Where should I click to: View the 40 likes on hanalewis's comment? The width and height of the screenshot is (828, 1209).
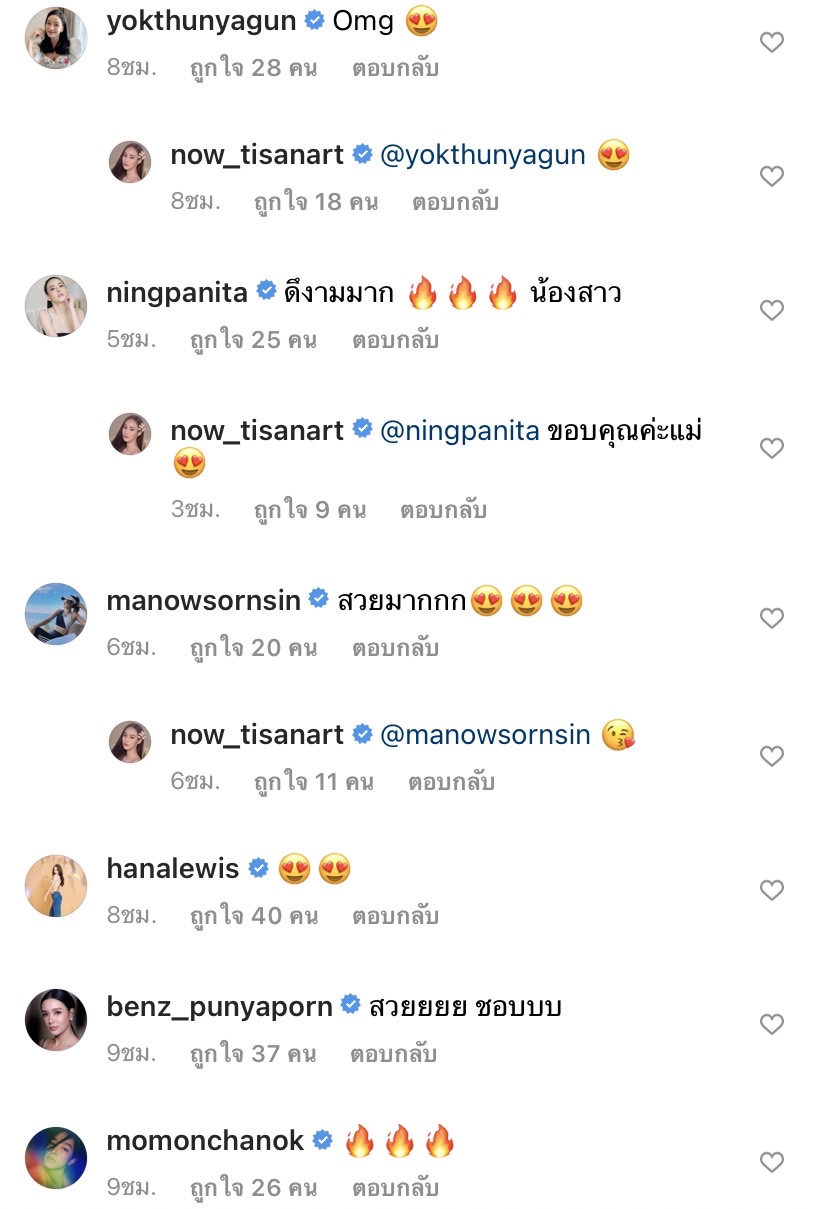tap(254, 915)
